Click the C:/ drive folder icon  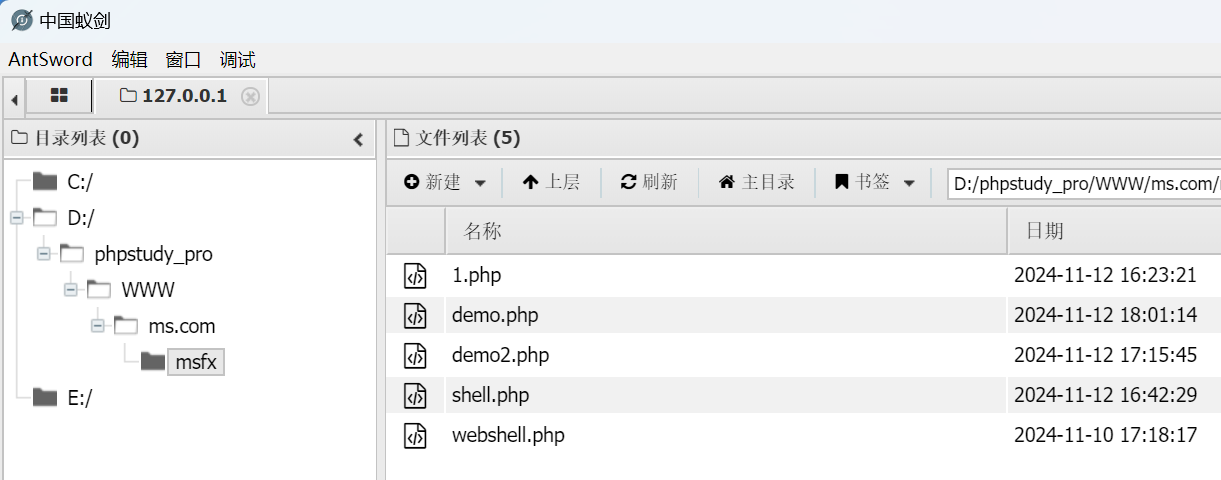(44, 181)
